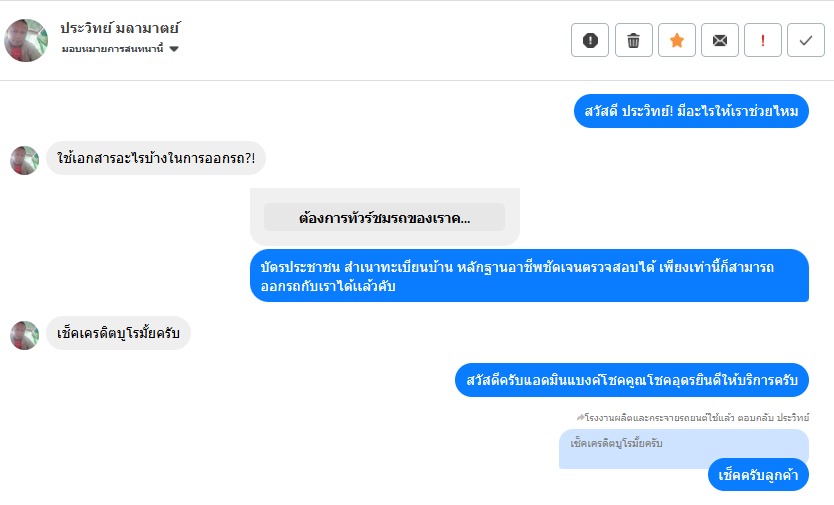Viewport: 834px width, 505px height.
Task: Click the เช็คครับลูกค้า reply bubble
Action: (x=758, y=475)
